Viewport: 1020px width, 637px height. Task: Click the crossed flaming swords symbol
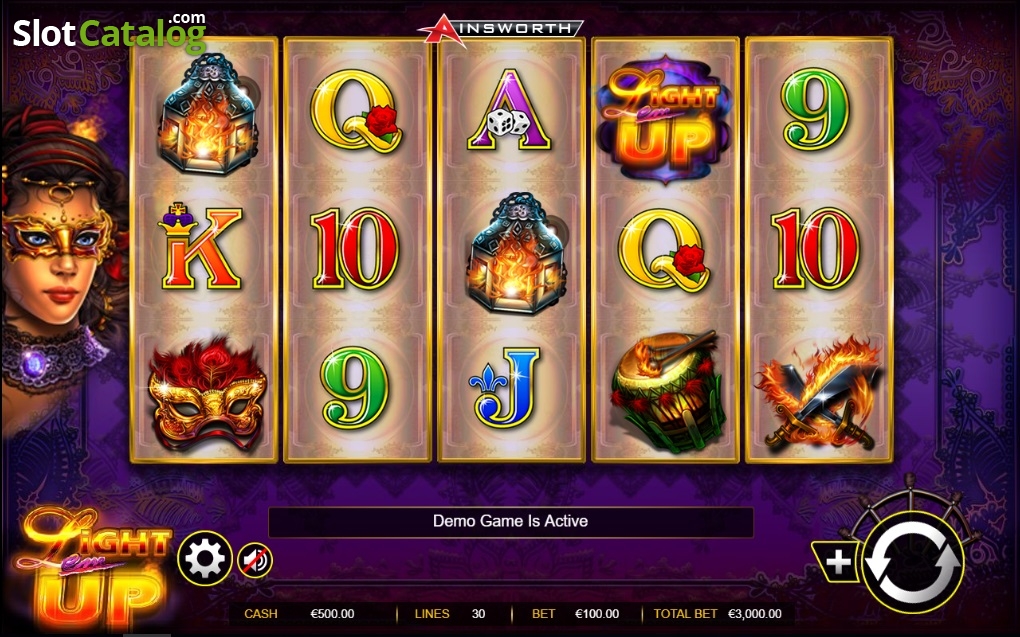pos(818,394)
